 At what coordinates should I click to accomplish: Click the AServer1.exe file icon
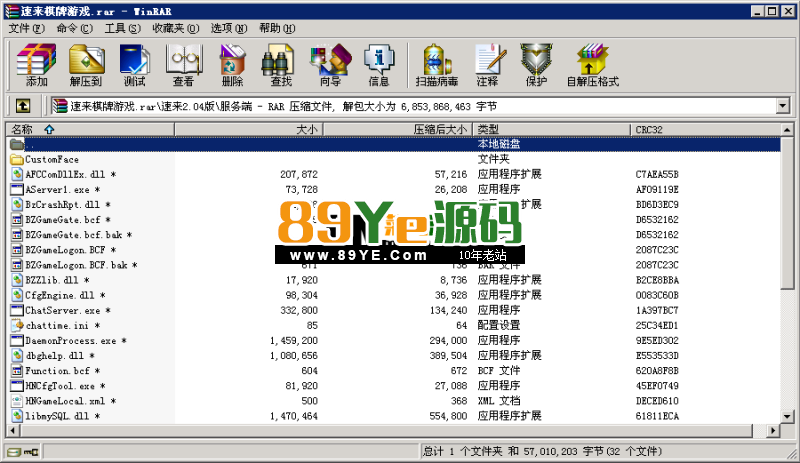[x=17, y=189]
